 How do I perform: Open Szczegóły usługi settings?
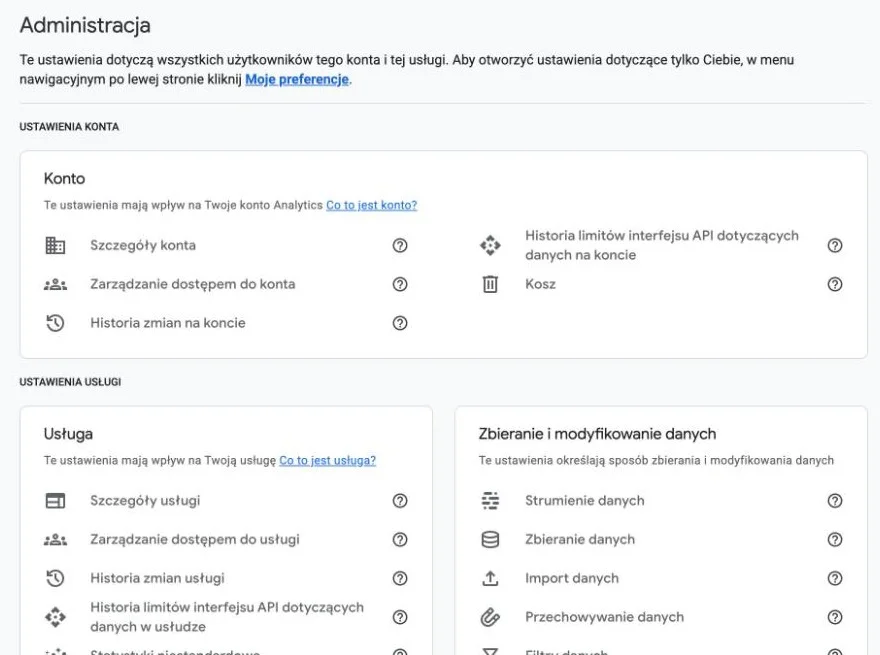(x=145, y=501)
